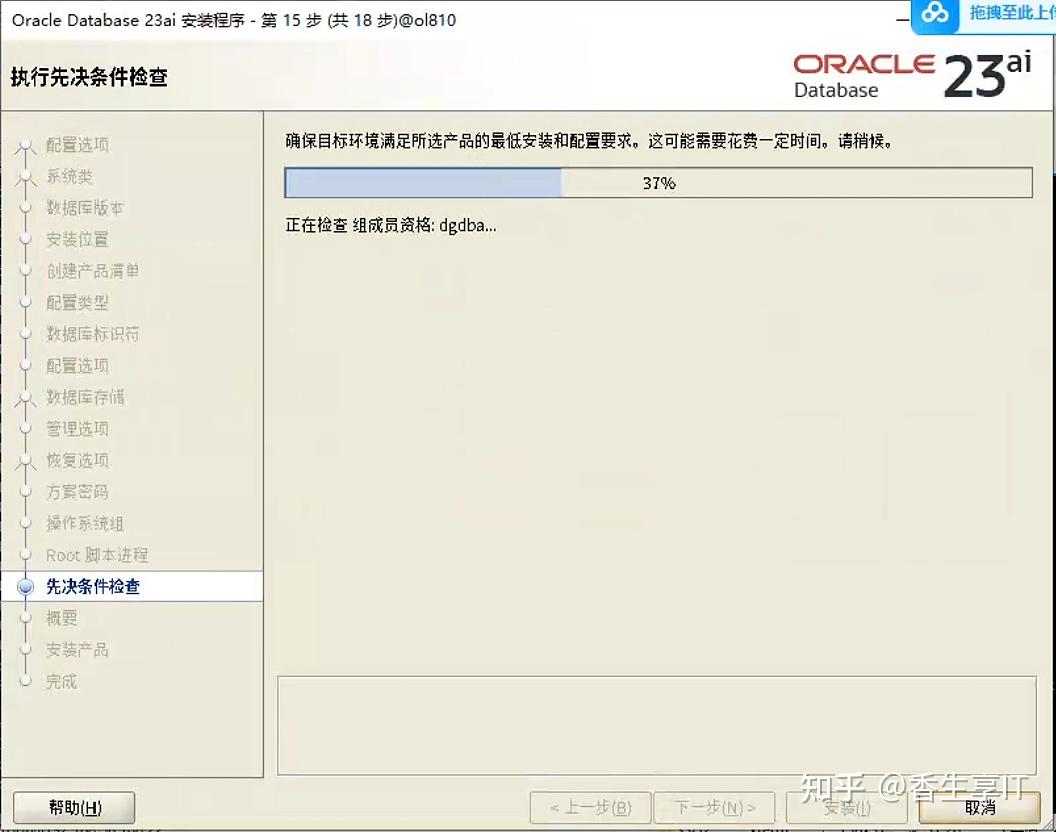Select the Root 脚本进程 step
1056x832 pixels.
pyautogui.click(x=25, y=555)
